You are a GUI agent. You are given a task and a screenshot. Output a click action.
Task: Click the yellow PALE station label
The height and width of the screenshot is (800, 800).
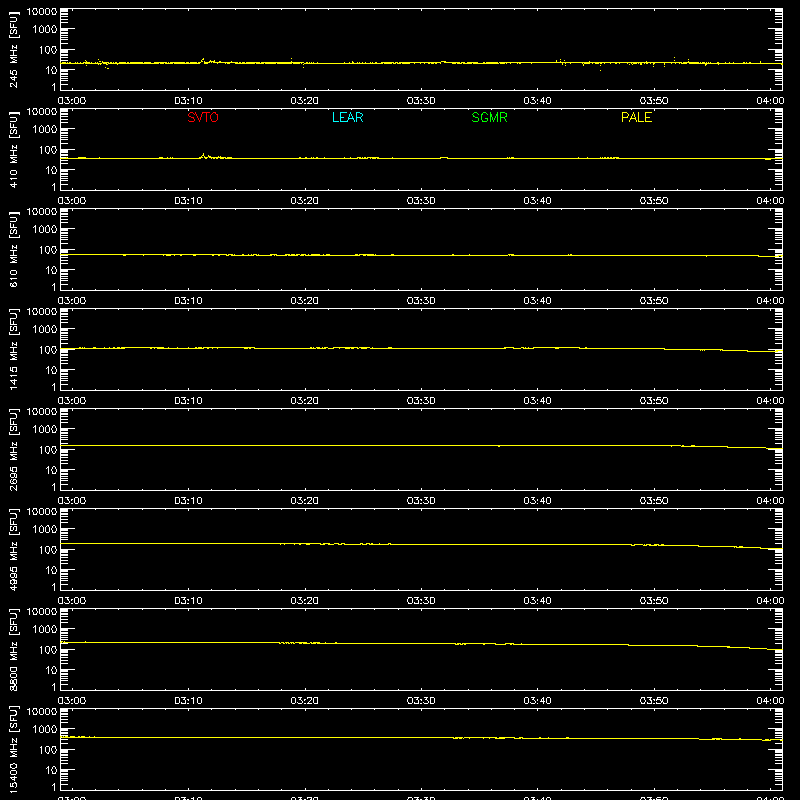point(636,117)
